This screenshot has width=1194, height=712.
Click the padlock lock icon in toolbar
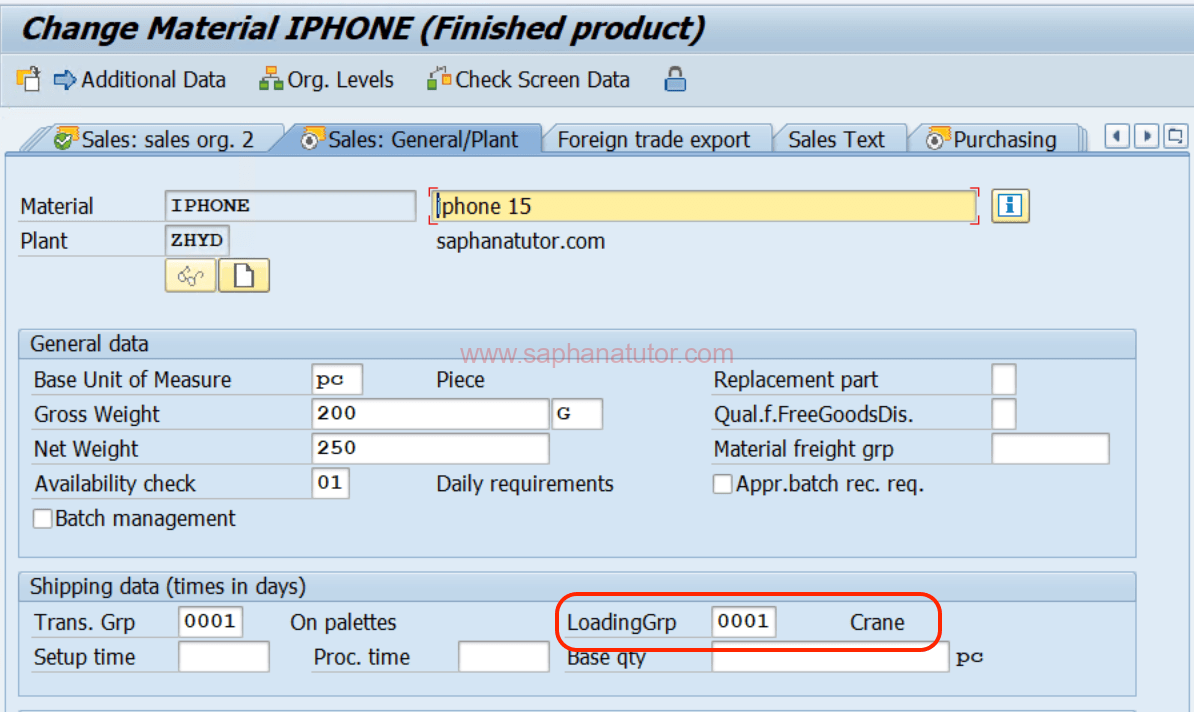[675, 79]
